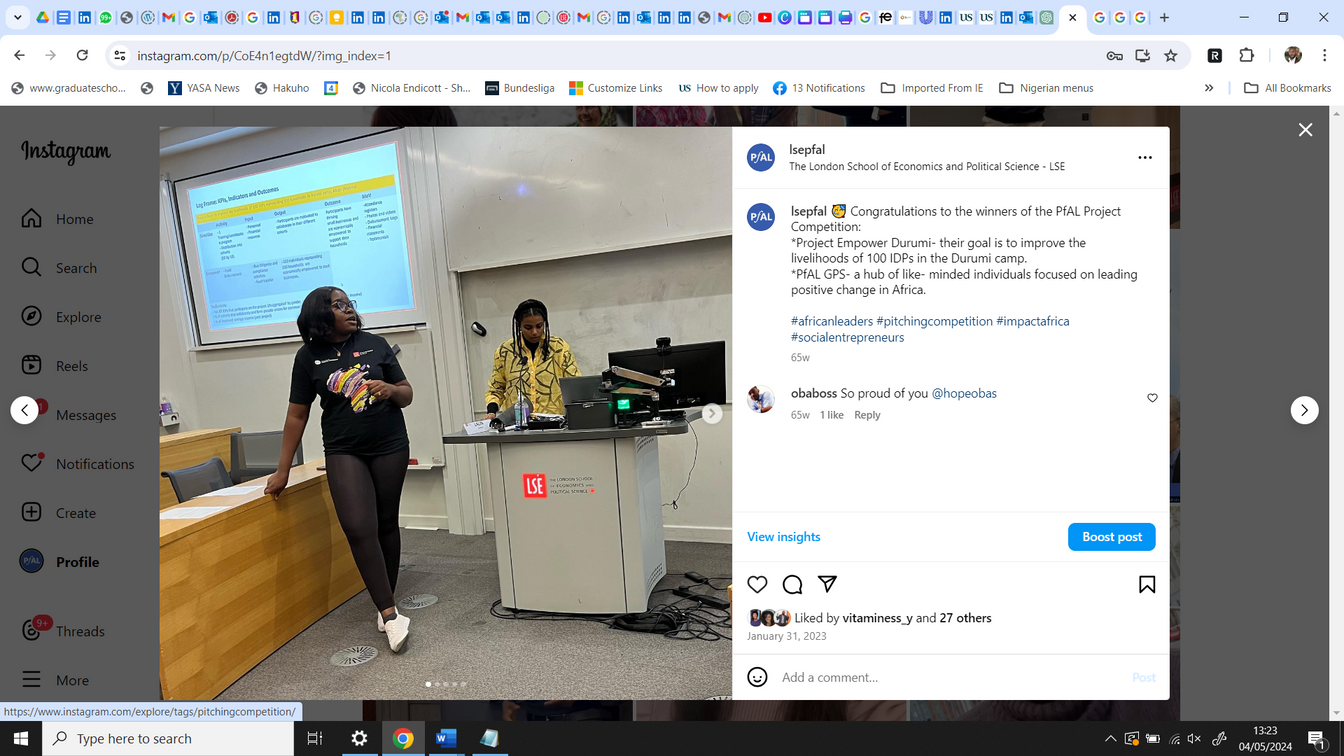Expand the More menu in sidebar
1344x756 pixels.
pos(72,680)
